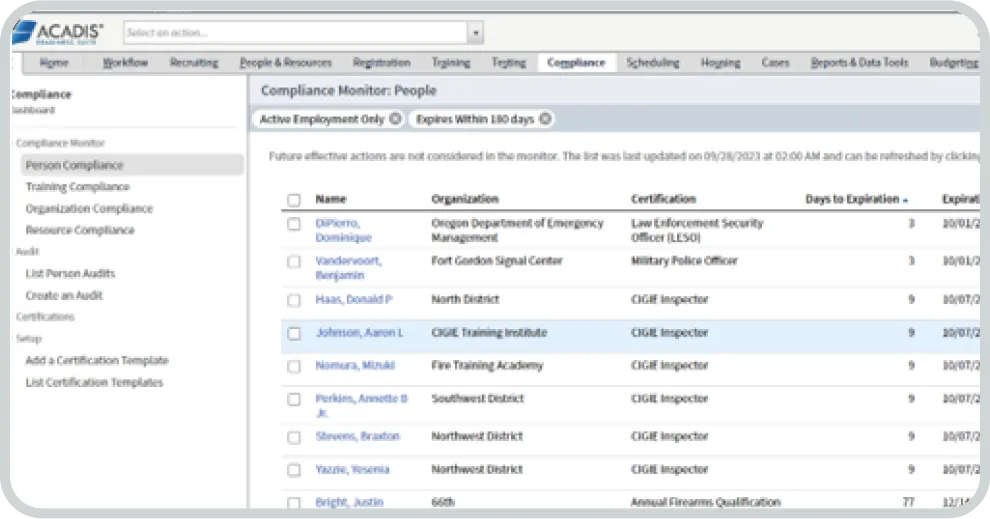Open the Select an action dropdown
The image size is (990, 519).
coord(475,33)
